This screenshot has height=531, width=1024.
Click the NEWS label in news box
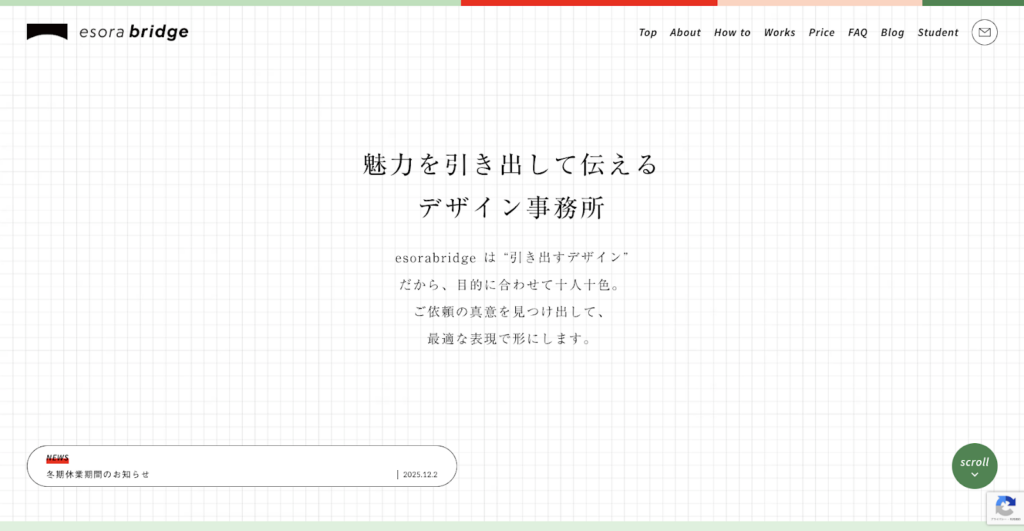(x=57, y=458)
